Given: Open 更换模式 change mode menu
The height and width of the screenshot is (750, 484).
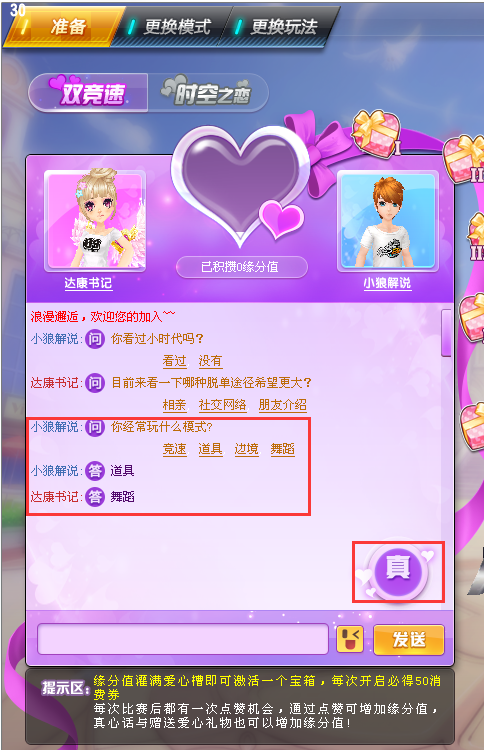Looking at the screenshot, I should (172, 27).
